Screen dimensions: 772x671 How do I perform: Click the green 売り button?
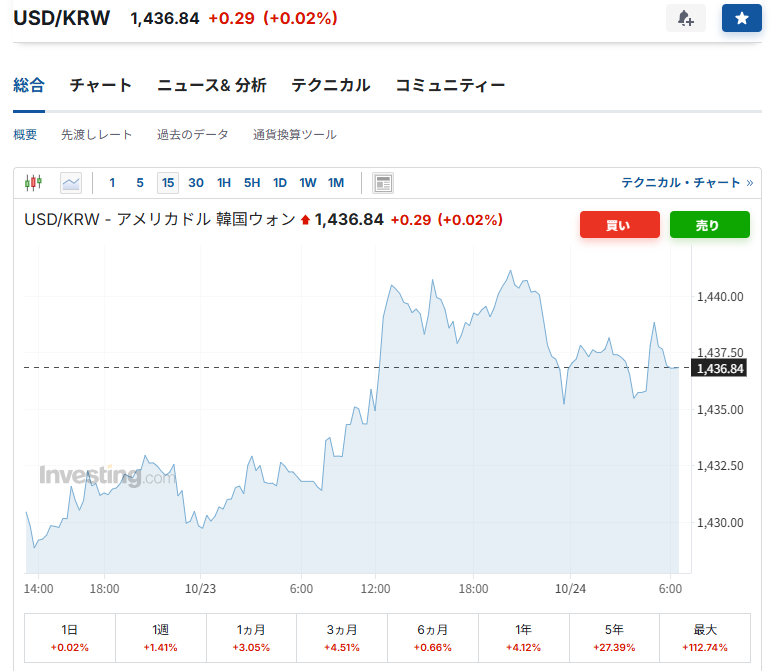coord(709,225)
